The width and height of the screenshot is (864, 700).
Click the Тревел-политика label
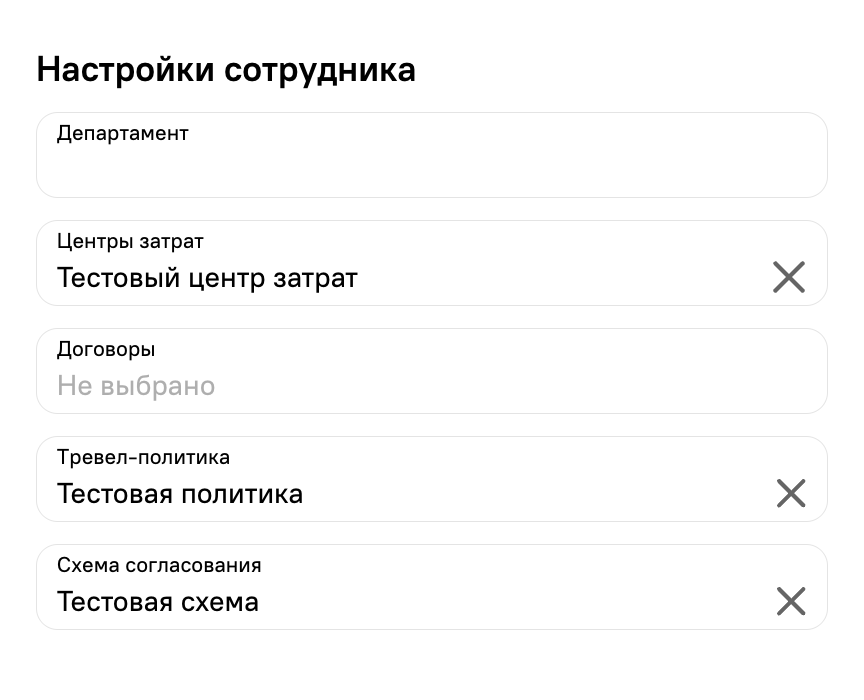coord(143,457)
